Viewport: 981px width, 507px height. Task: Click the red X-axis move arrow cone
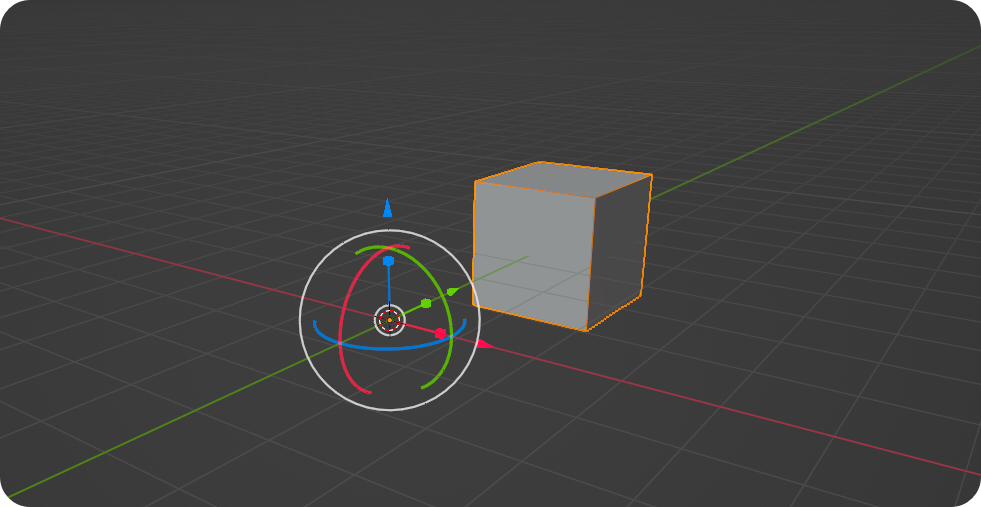tap(485, 344)
